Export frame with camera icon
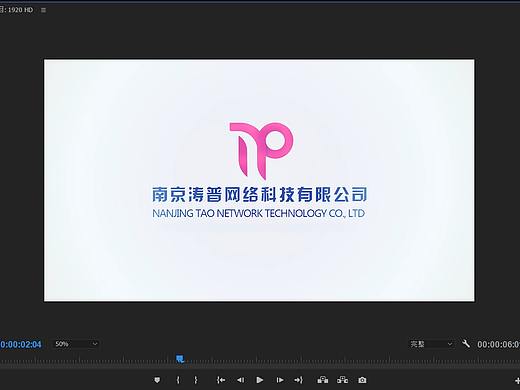Screen dimensions: 520x390 (362, 380)
